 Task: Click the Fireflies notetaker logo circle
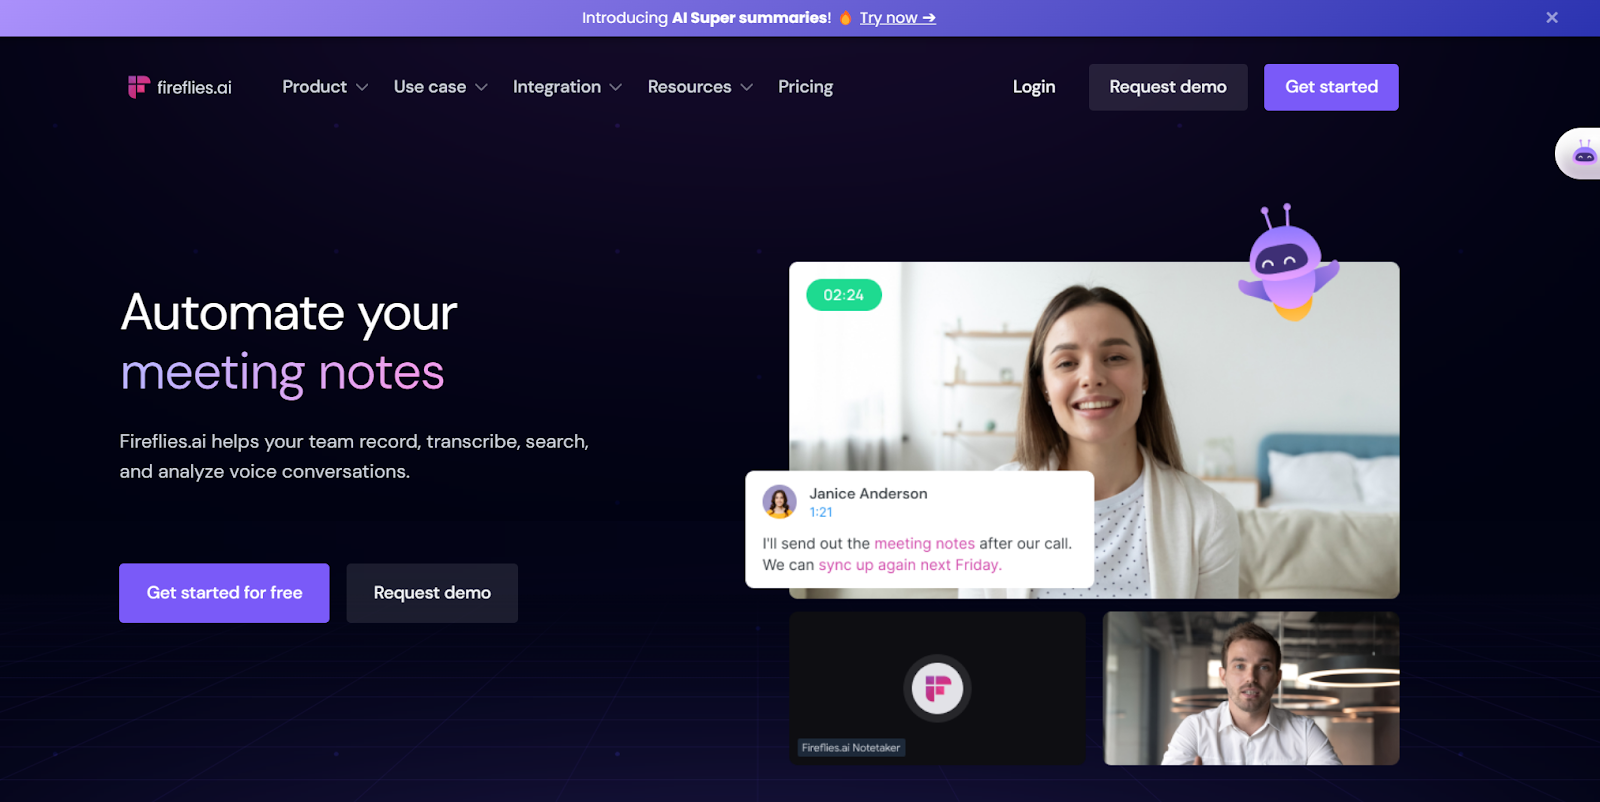point(937,688)
